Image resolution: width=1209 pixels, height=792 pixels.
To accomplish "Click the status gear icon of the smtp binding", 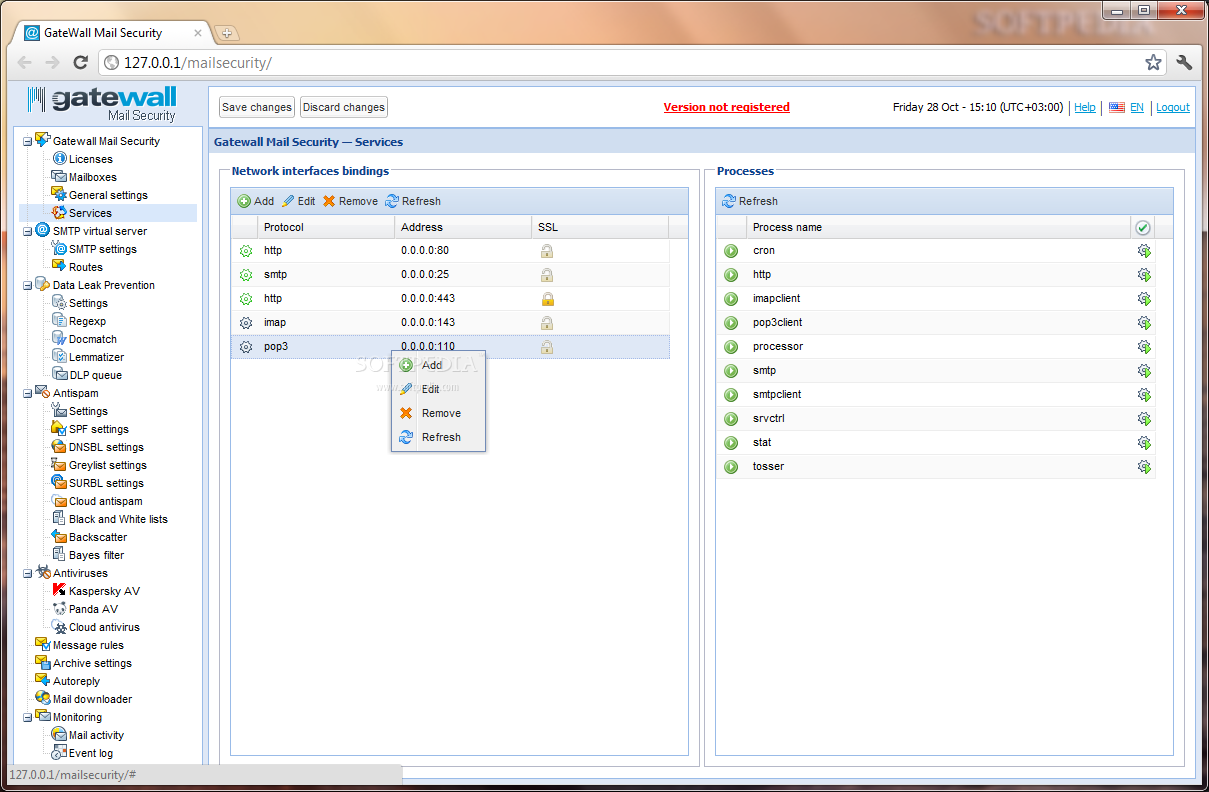I will pyautogui.click(x=246, y=275).
